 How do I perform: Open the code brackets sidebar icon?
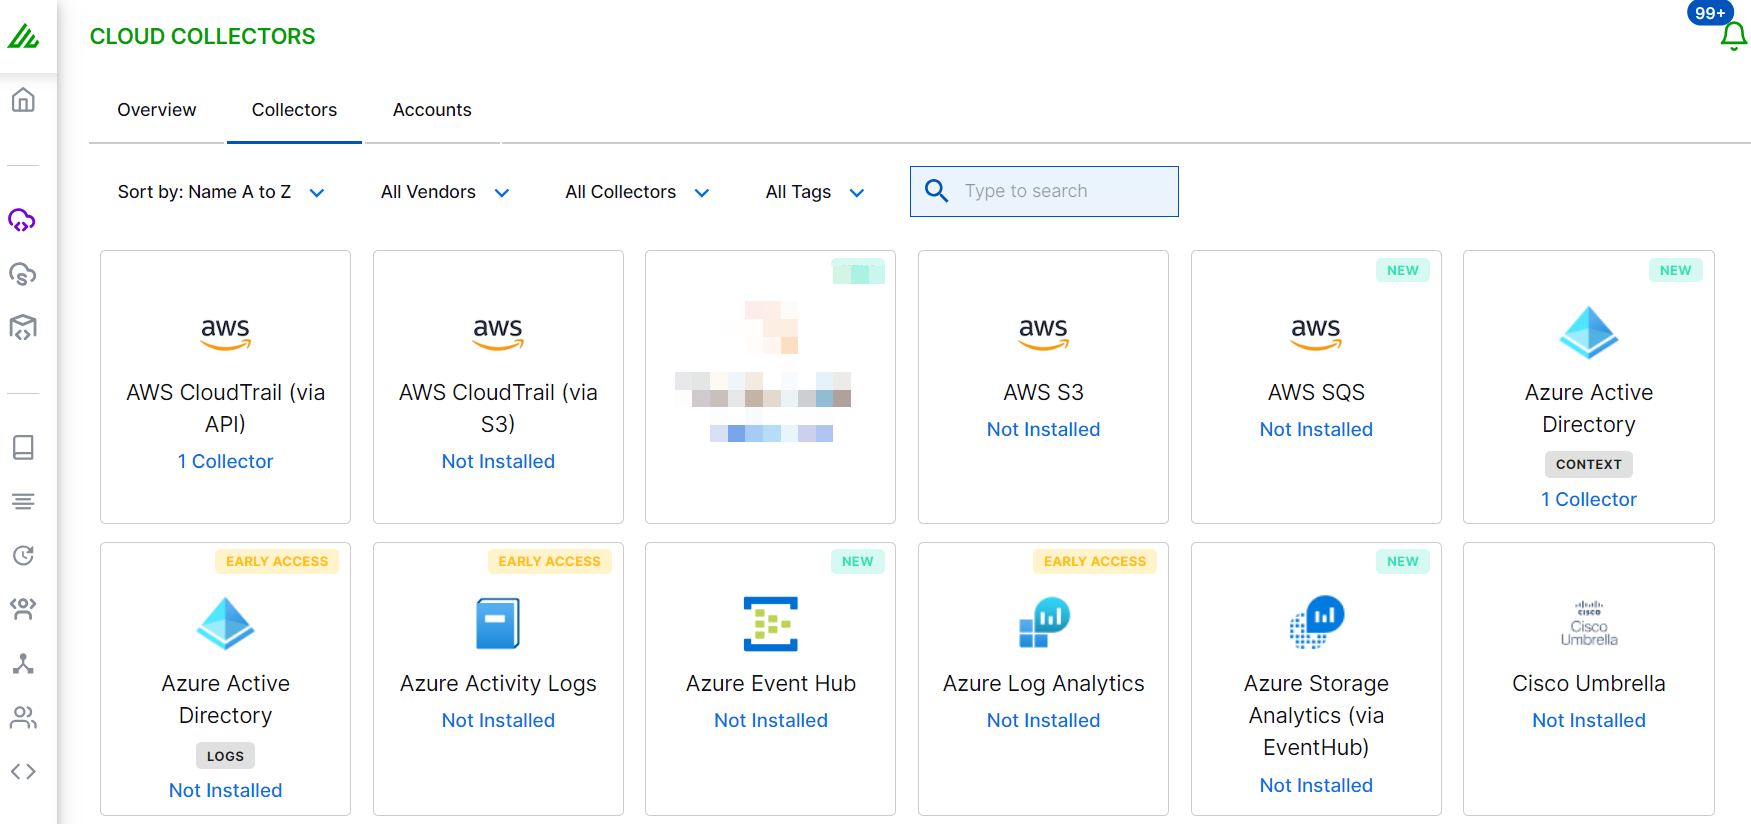(23, 771)
